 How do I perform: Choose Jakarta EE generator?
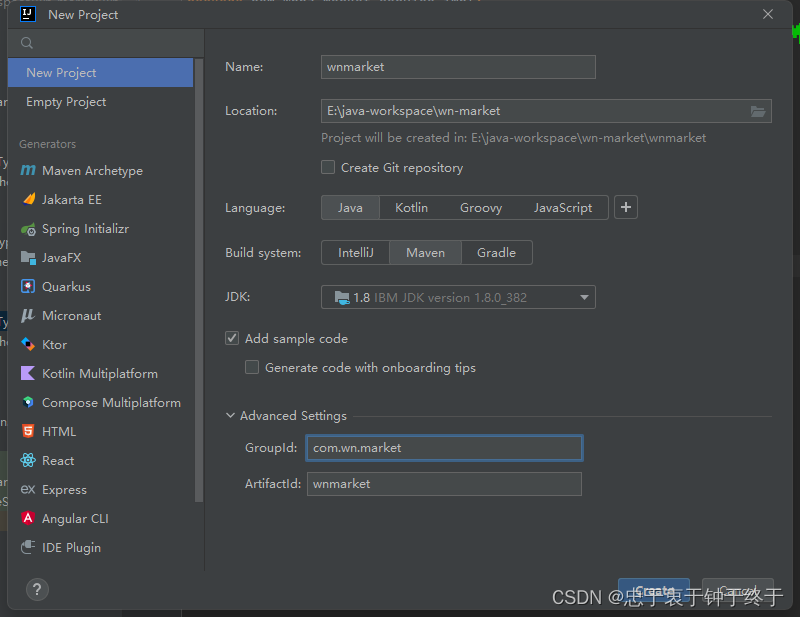pyautogui.click(x=101, y=200)
